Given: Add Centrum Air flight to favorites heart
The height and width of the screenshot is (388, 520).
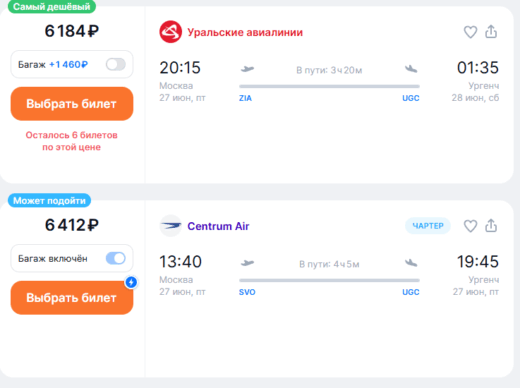Looking at the screenshot, I should point(470,226).
